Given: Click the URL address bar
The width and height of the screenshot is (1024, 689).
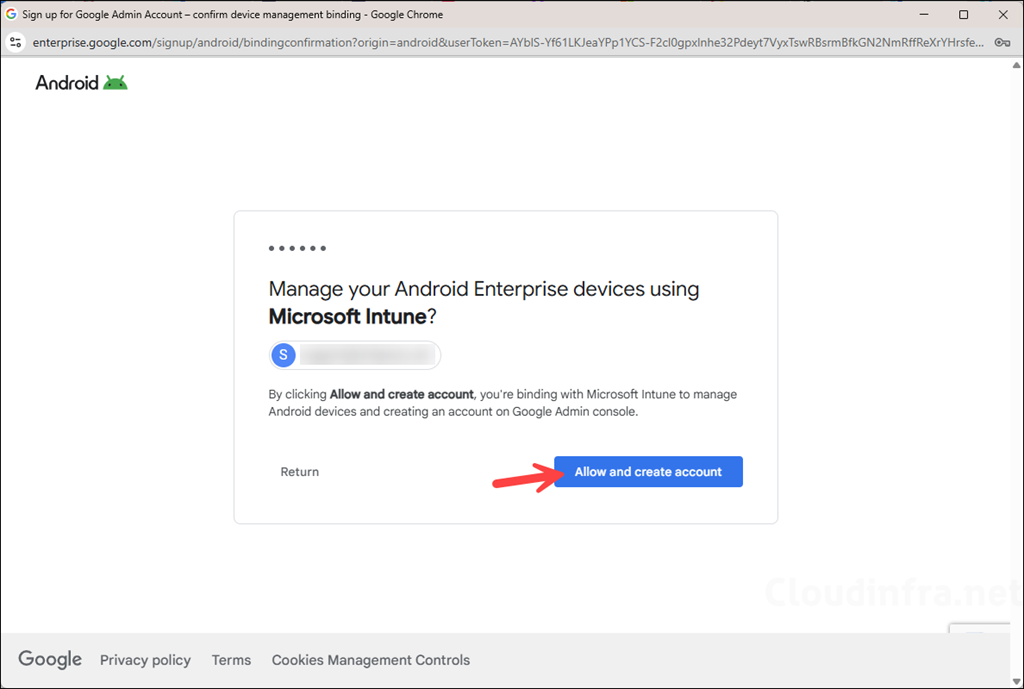Looking at the screenshot, I should point(508,42).
